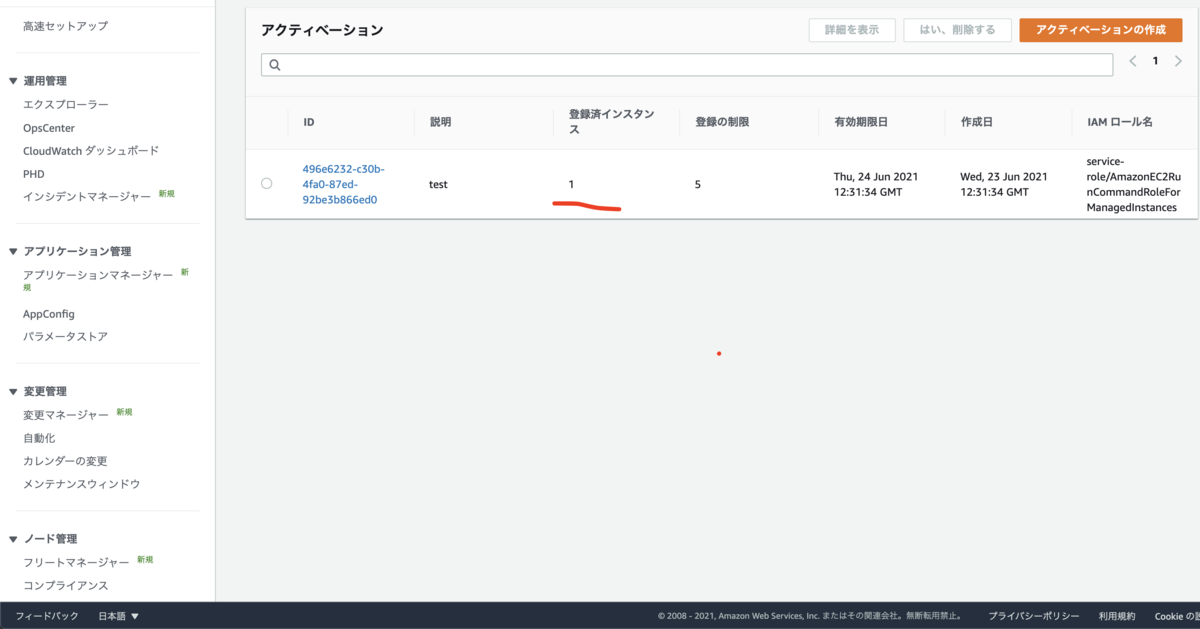The width and height of the screenshot is (1200, 629).
Task: Click inside the activation search field
Action: [x=600, y=64]
